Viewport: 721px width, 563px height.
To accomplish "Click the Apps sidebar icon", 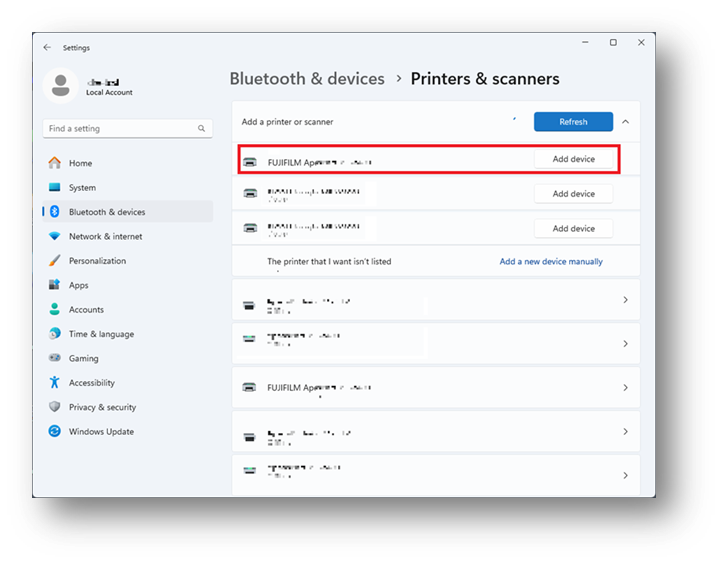I will pos(54,285).
